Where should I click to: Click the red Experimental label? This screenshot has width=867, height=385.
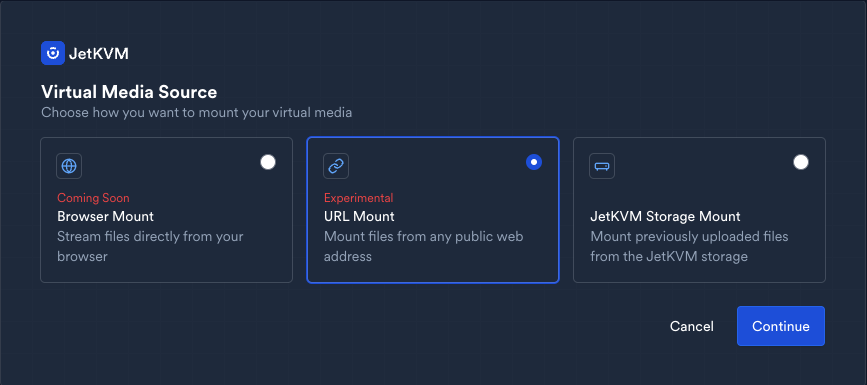[359, 198]
